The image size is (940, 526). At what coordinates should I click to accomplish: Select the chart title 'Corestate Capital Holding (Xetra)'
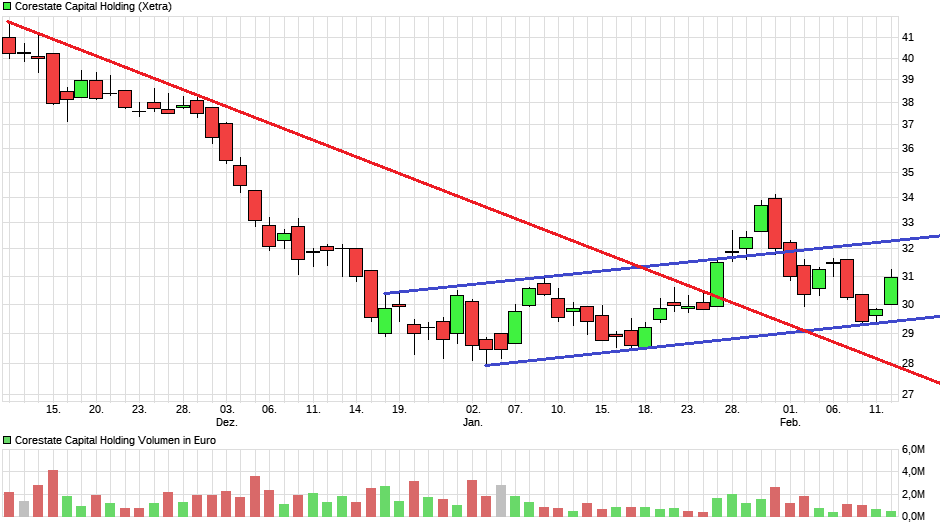click(x=93, y=7)
